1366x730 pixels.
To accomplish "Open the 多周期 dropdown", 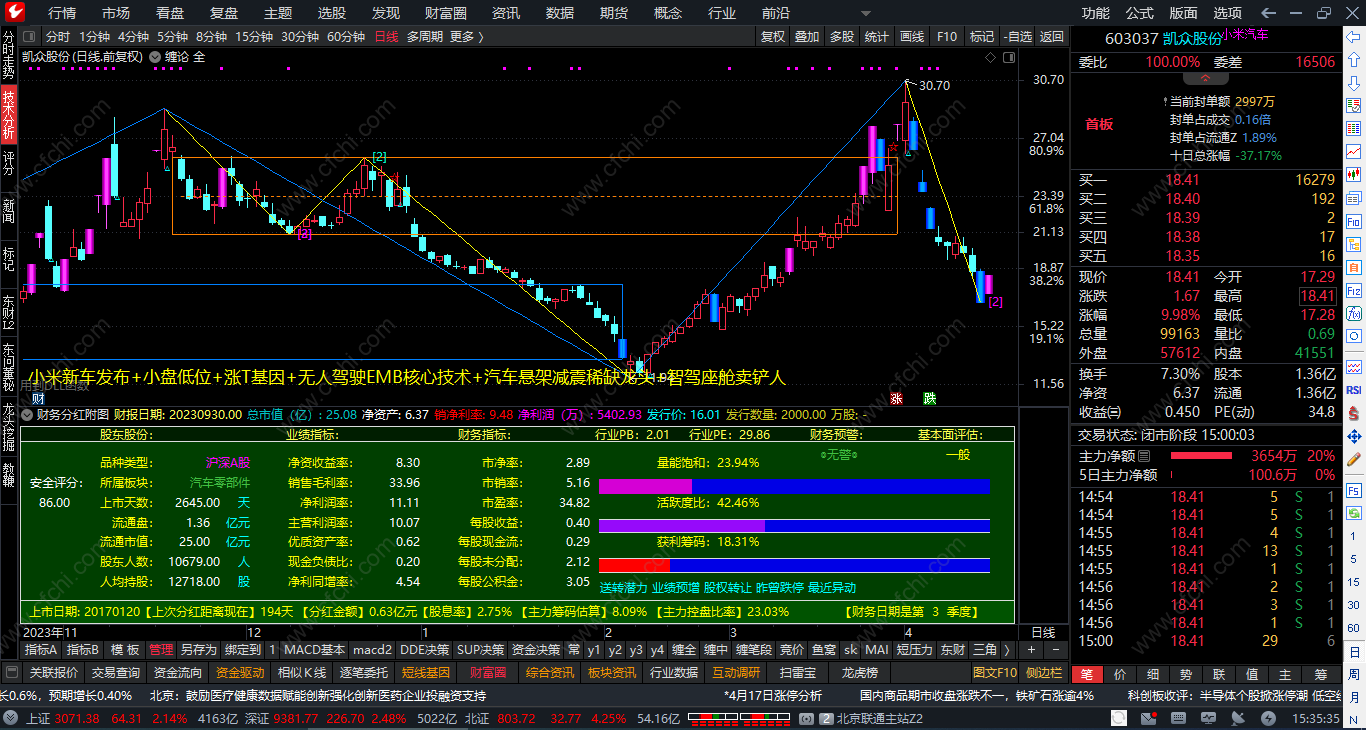I will point(425,37).
